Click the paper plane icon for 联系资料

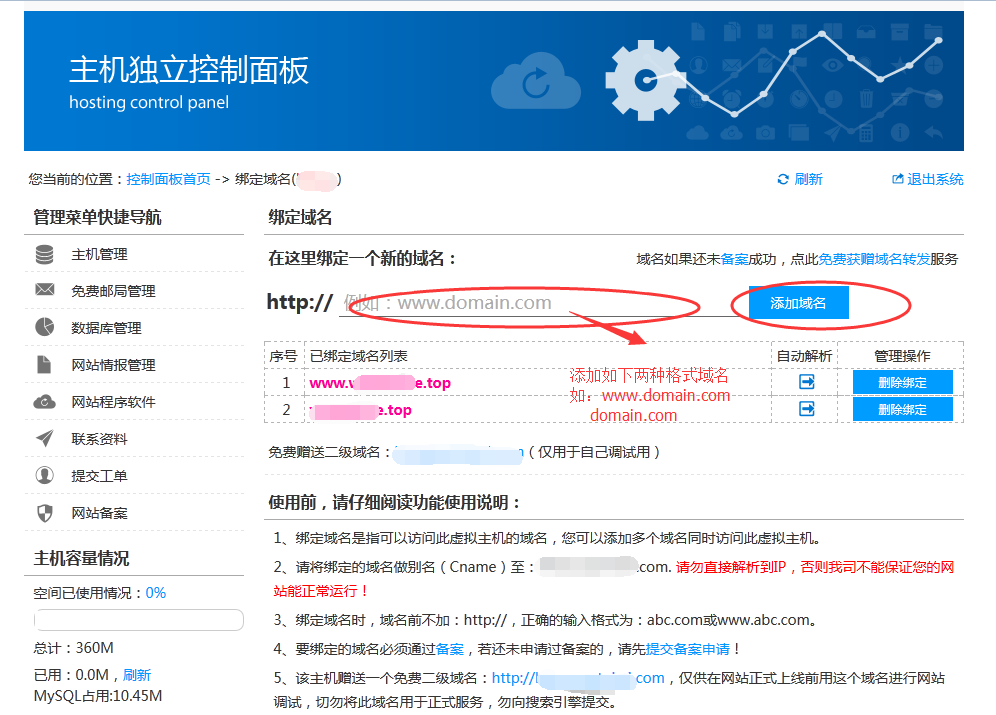pyautogui.click(x=44, y=439)
